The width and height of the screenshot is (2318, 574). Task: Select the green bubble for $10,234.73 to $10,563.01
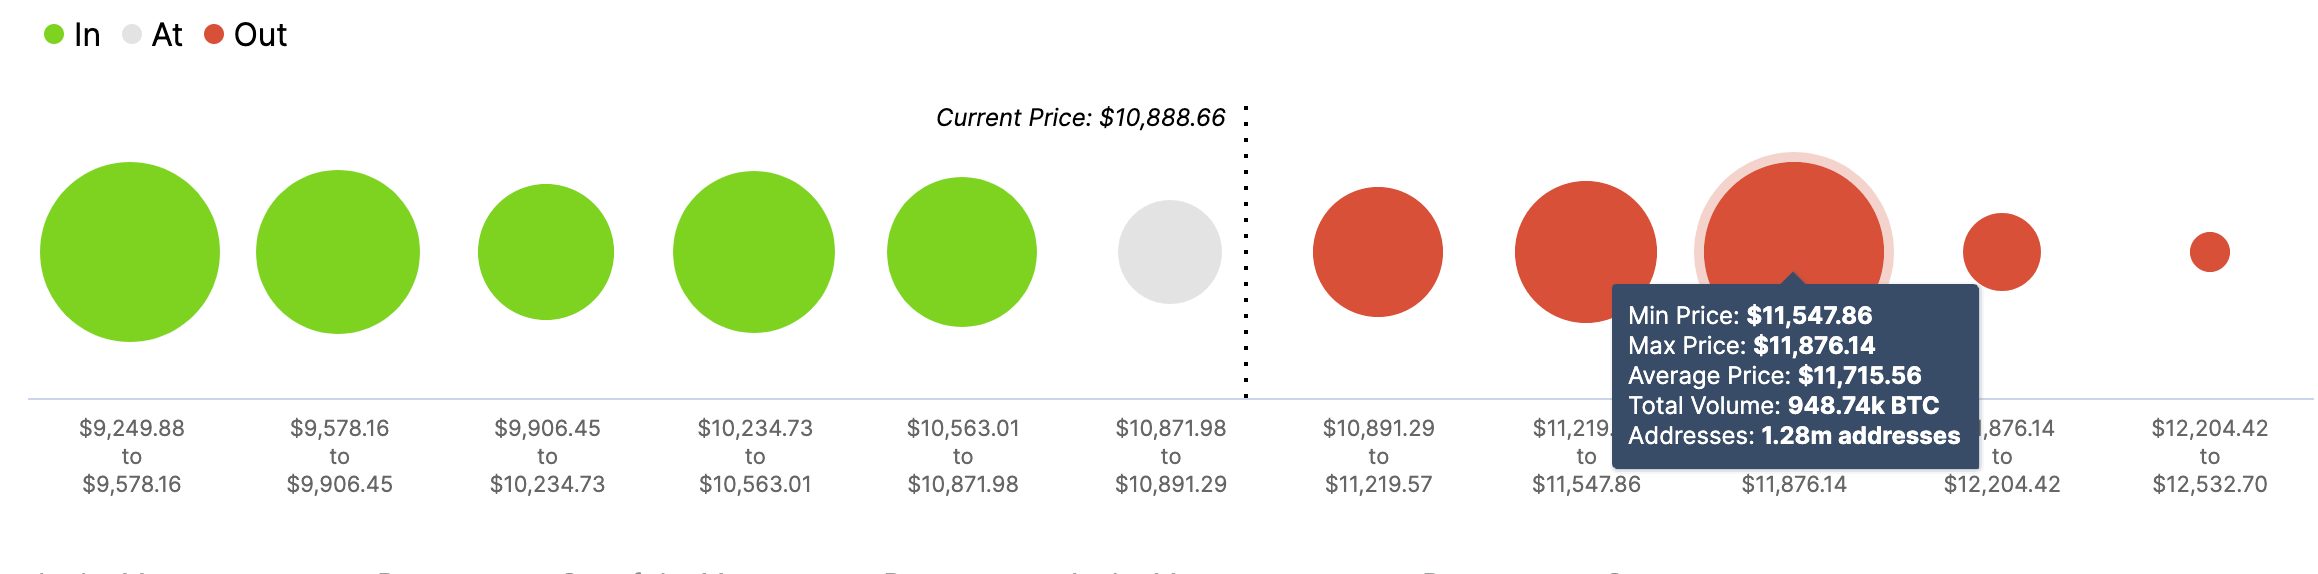754,252
